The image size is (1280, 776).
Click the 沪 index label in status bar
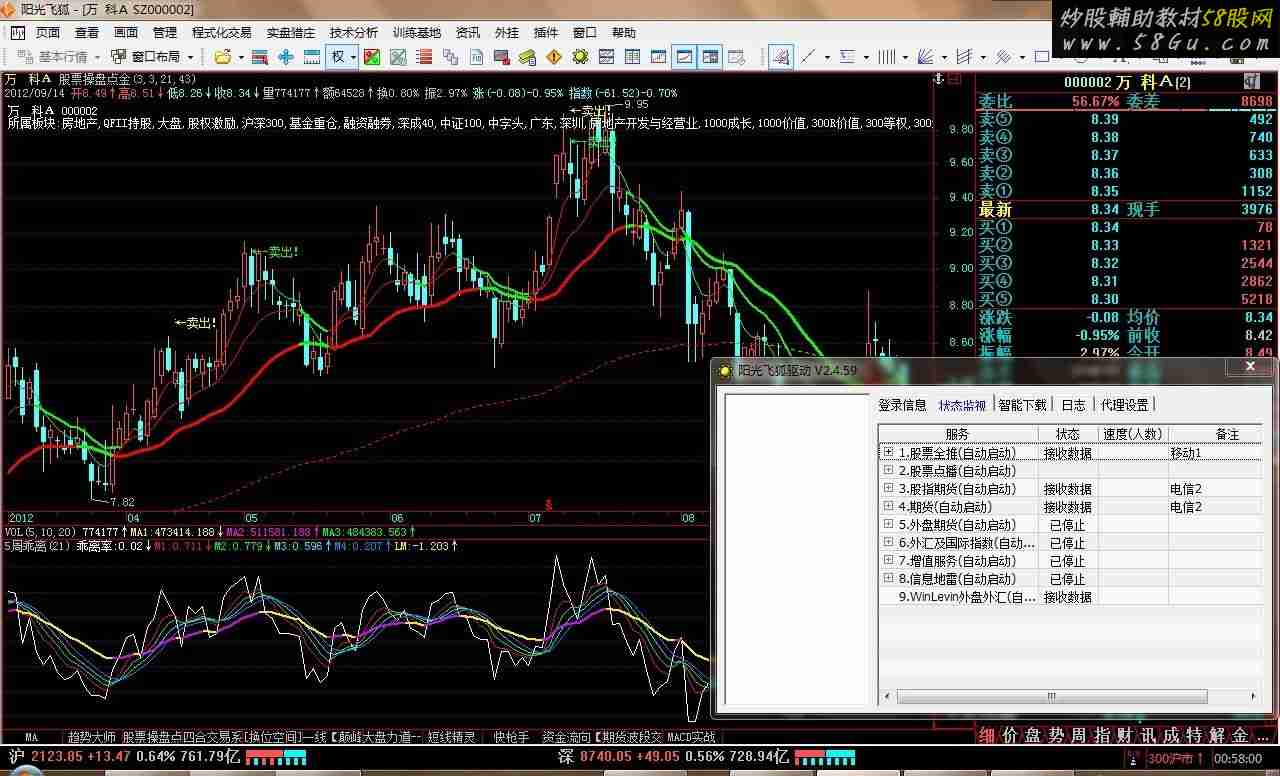(x=16, y=757)
